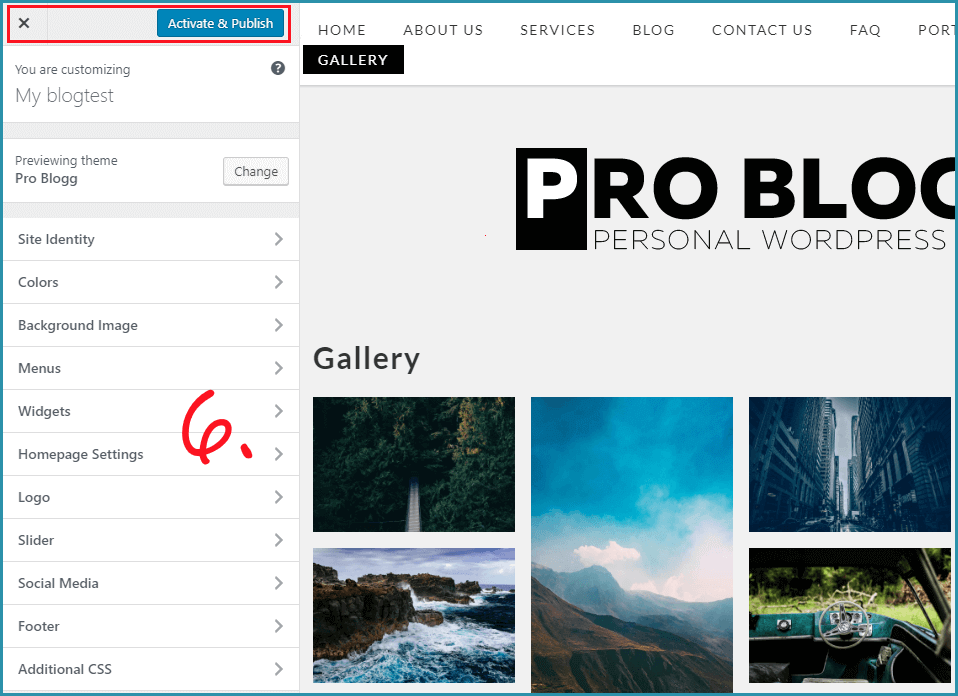958x696 pixels.
Task: Open the Menus panel
Action: point(151,368)
